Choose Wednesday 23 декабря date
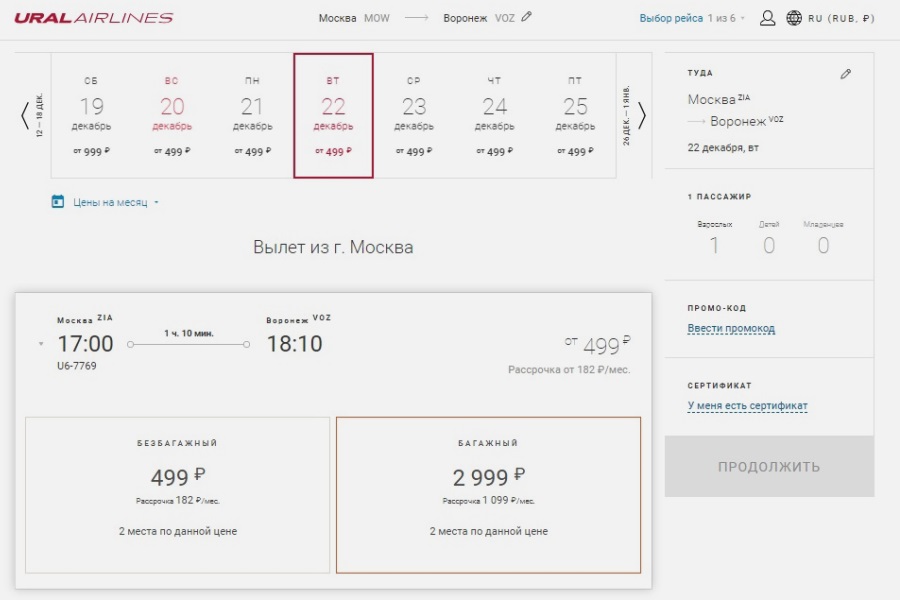 click(414, 116)
